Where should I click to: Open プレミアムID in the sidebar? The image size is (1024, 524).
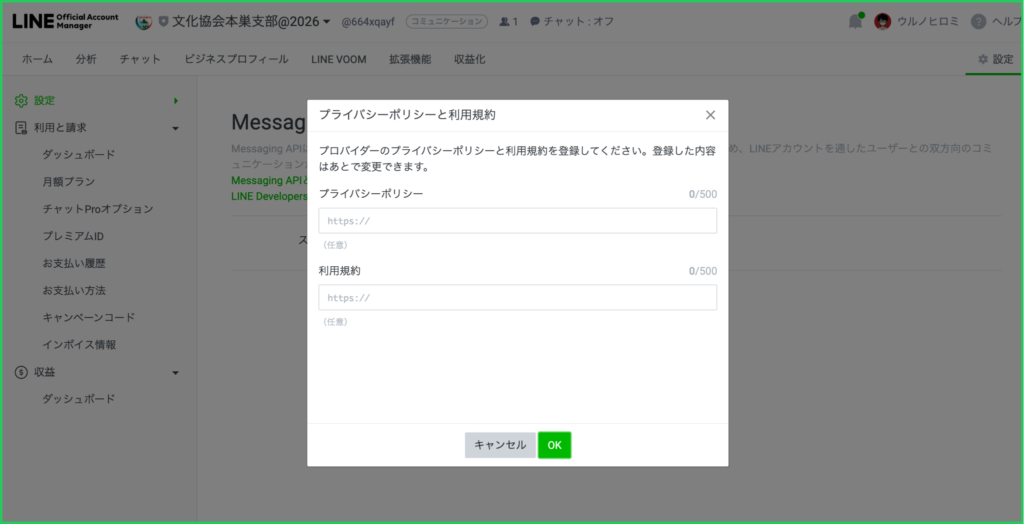(x=73, y=236)
